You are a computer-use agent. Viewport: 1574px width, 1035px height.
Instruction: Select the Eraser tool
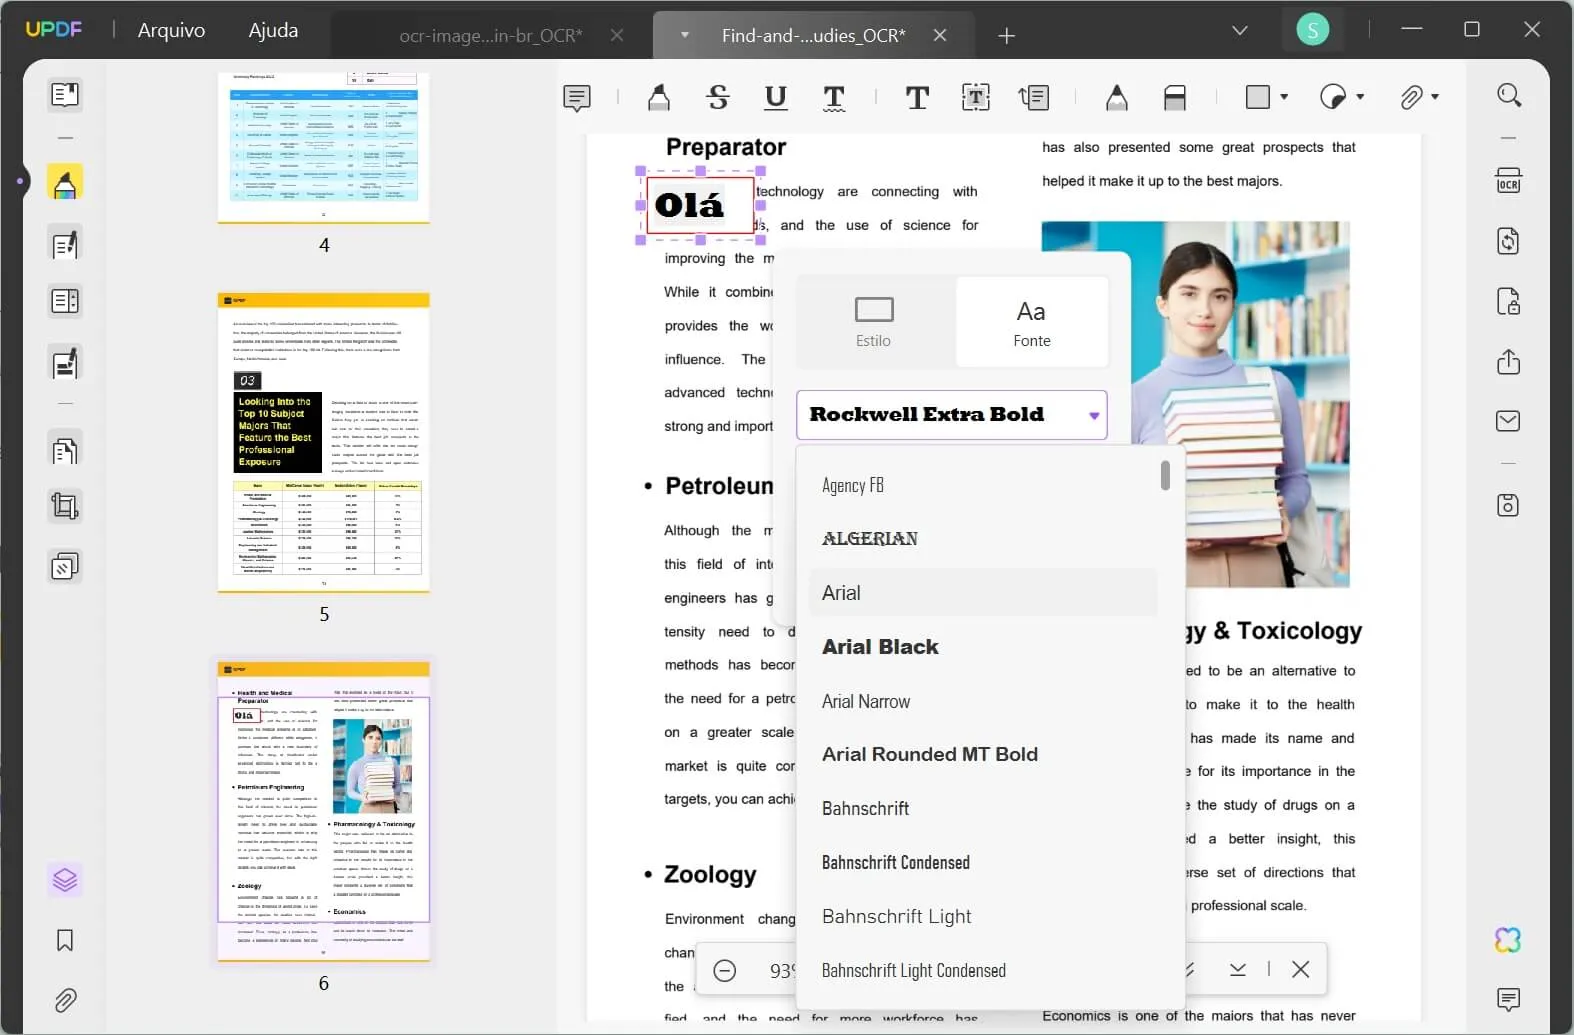[x=1175, y=97]
